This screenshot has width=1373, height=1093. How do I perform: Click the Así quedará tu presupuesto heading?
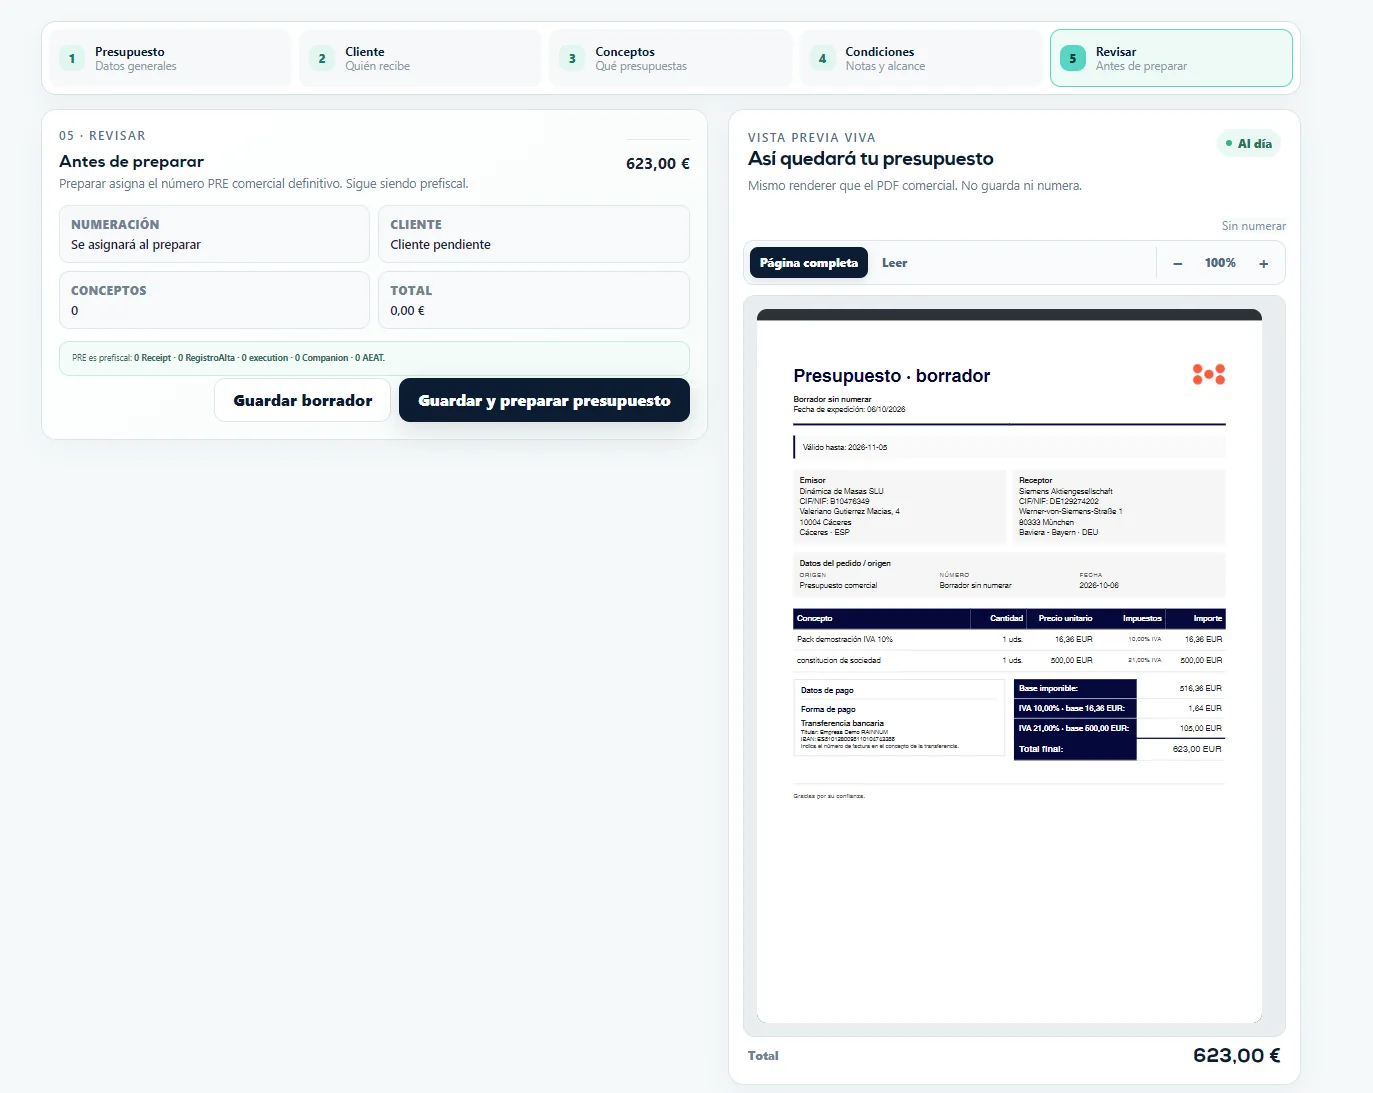pos(871,159)
